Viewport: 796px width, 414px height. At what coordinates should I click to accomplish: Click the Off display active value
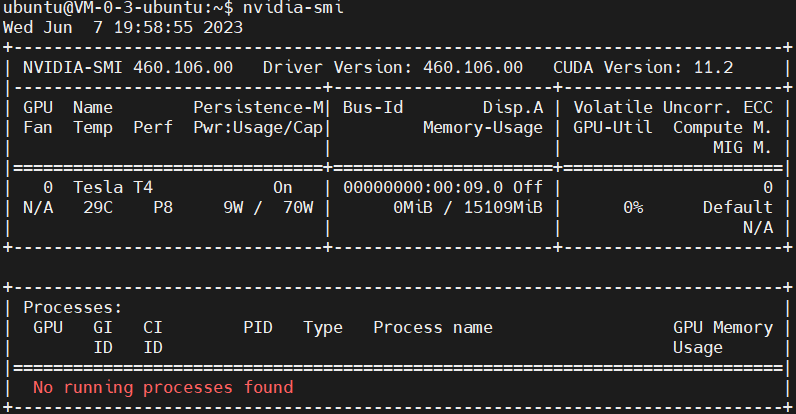pos(528,187)
